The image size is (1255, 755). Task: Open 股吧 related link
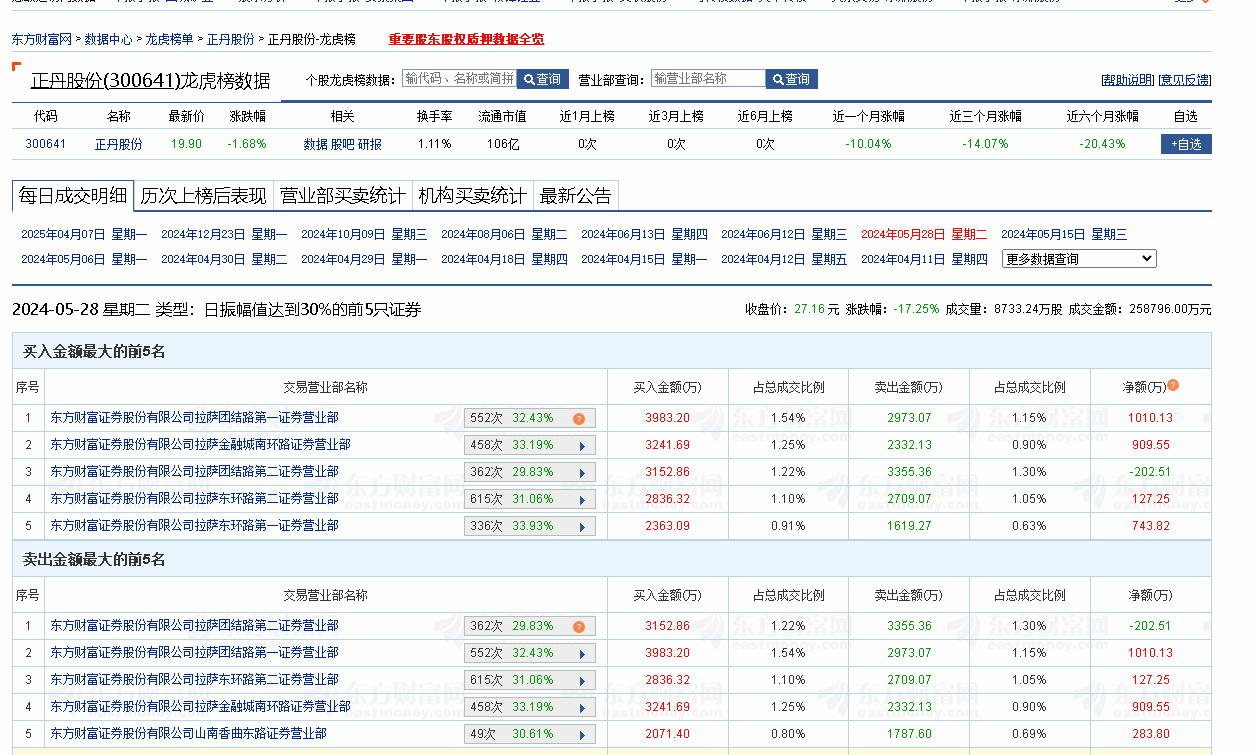(342, 144)
